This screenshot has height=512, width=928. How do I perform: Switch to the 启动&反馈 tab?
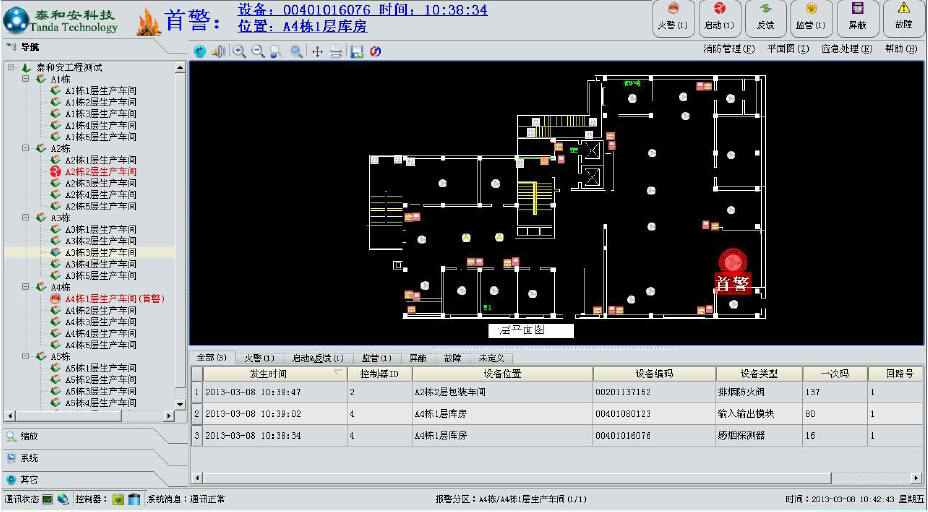coord(316,358)
